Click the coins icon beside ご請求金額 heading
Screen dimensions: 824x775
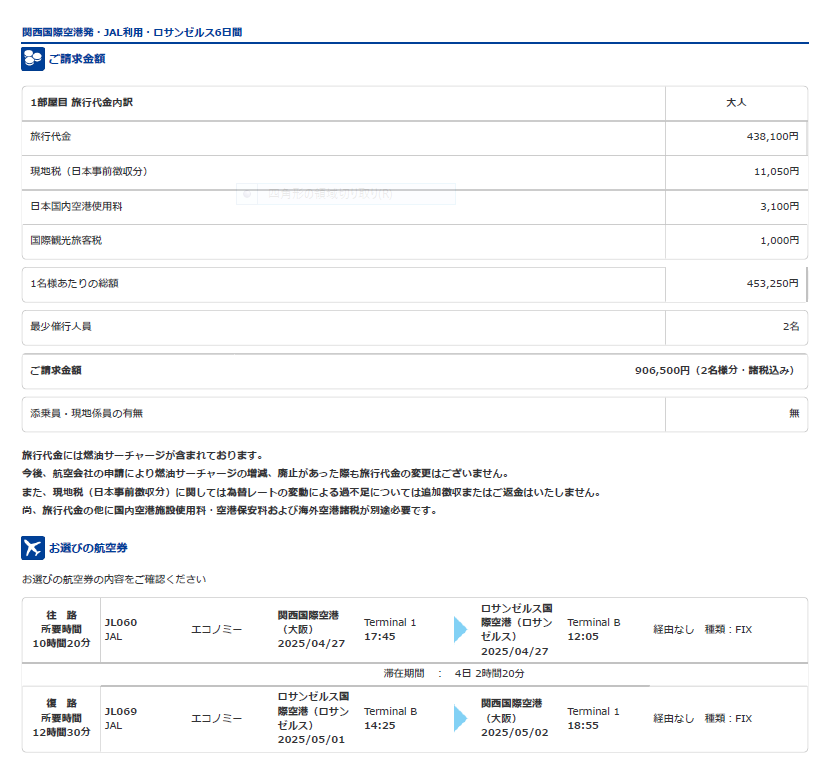tap(33, 59)
